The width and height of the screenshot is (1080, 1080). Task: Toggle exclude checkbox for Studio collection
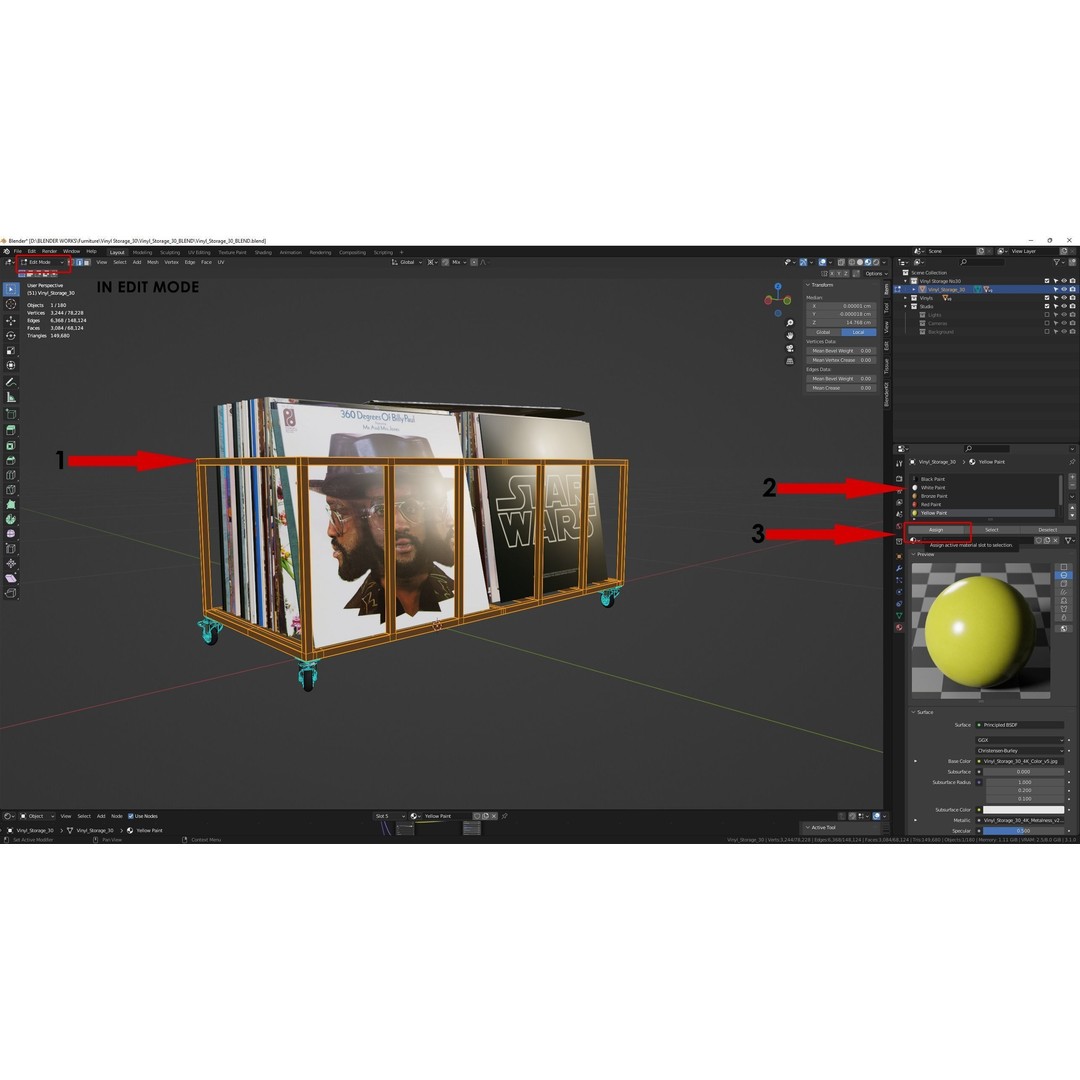coord(1047,307)
